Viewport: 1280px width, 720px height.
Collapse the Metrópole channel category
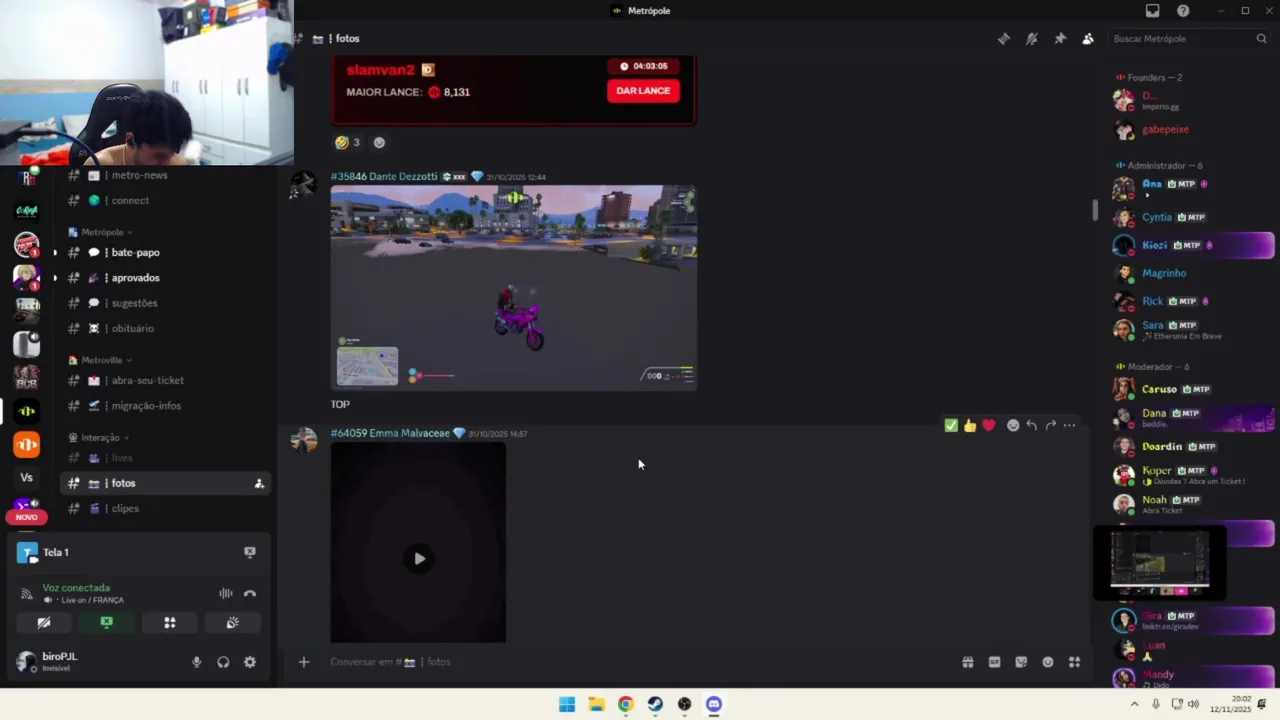click(101, 232)
